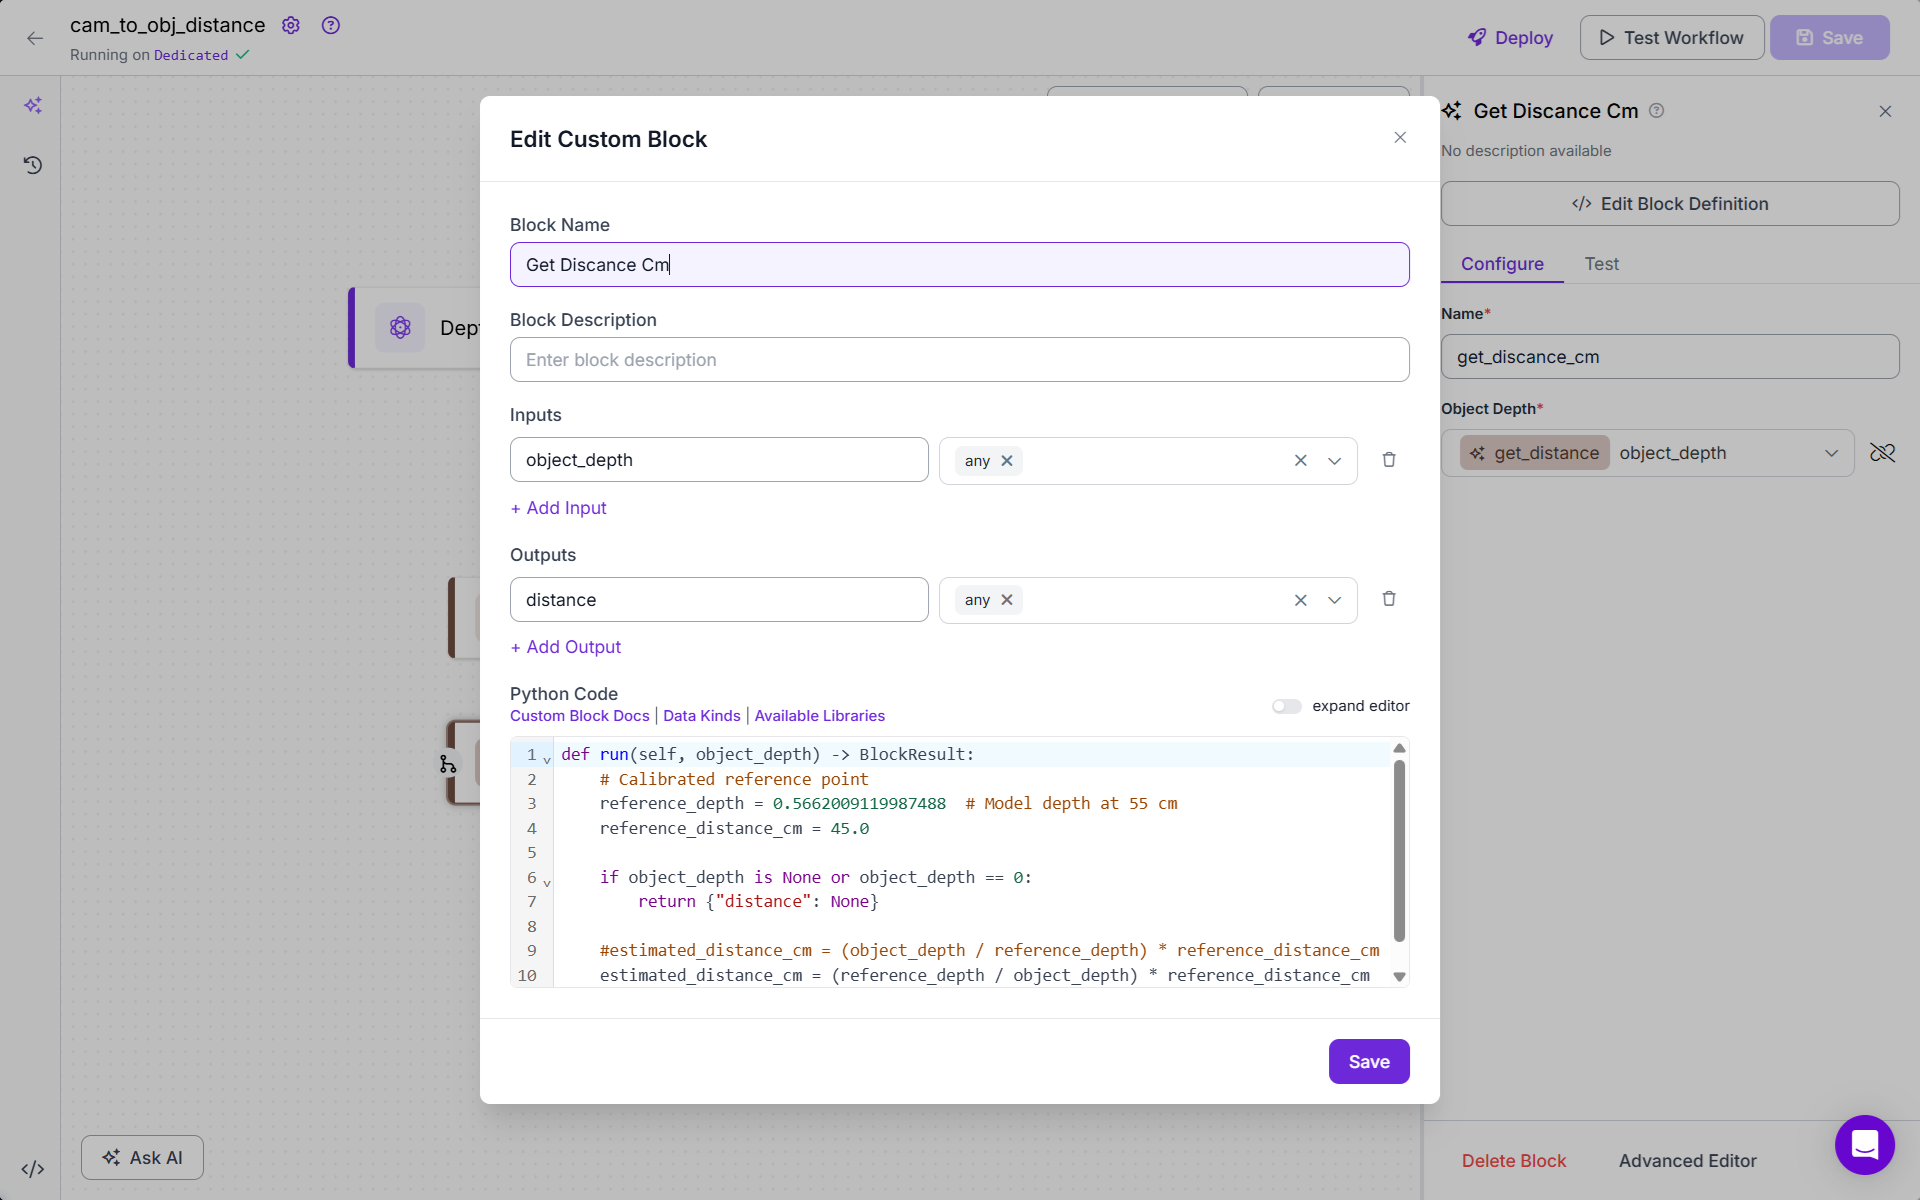Click the unlink icon beside Object Depth
Viewport: 1920px width, 1200px height.
pos(1882,453)
